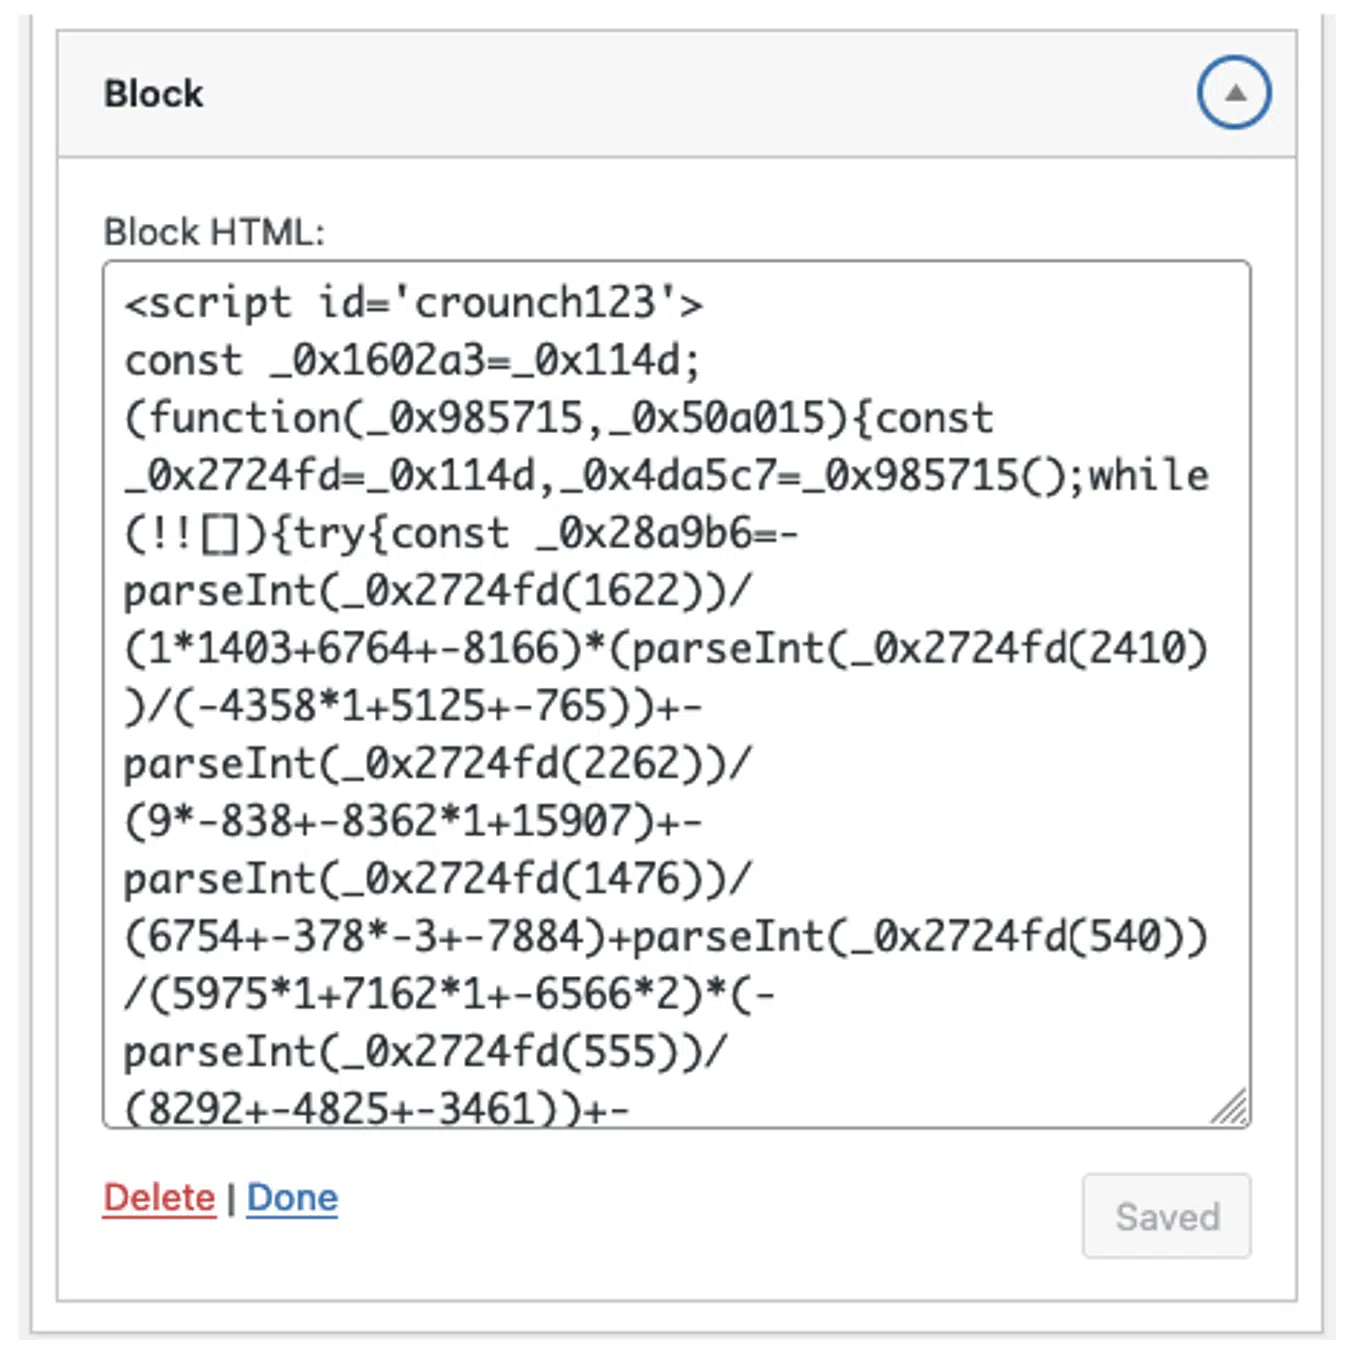Click the word while in the code
Viewport: 1350px width, 1358px height.
pyautogui.click(x=1148, y=476)
